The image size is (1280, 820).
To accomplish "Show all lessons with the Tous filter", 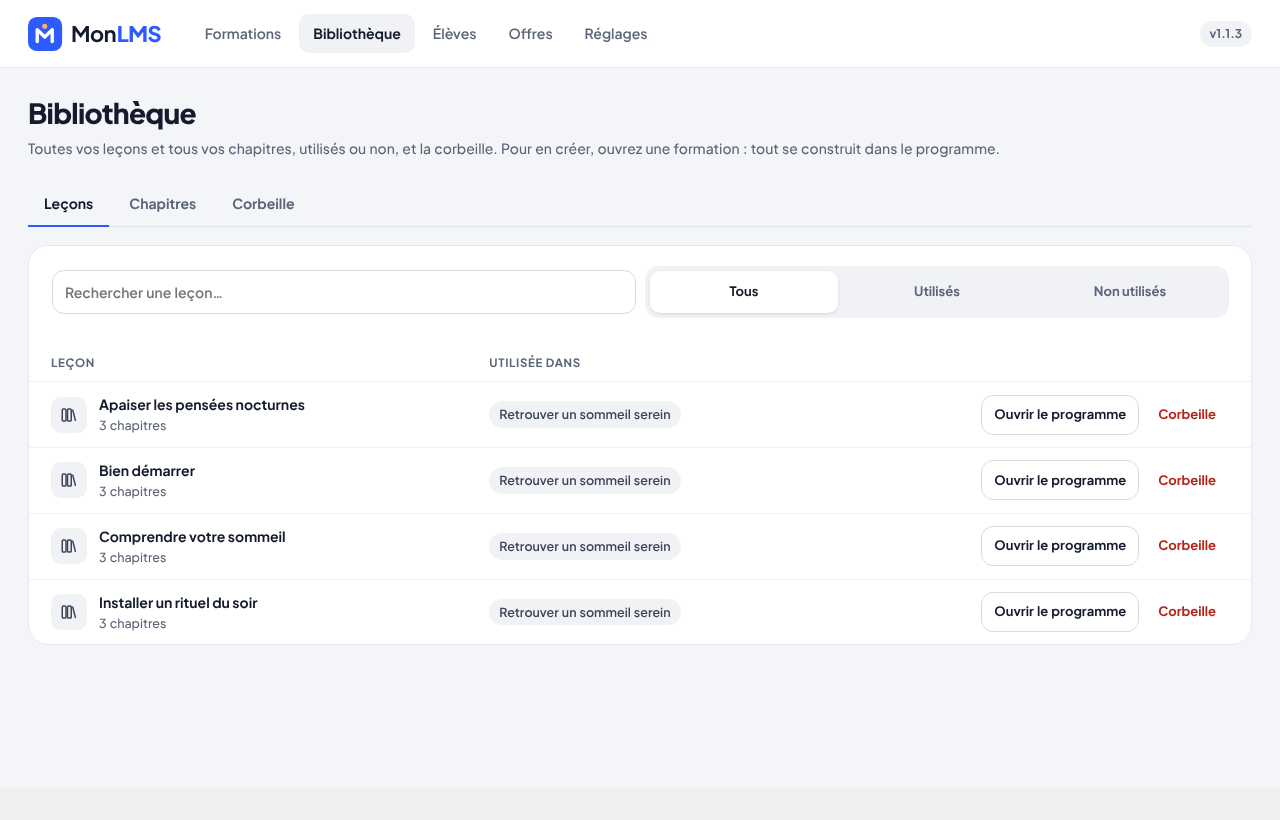I will (744, 292).
